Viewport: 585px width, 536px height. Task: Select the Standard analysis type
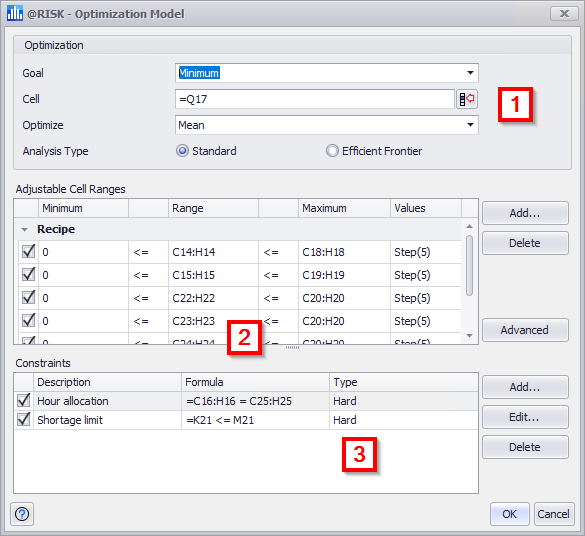[182, 151]
